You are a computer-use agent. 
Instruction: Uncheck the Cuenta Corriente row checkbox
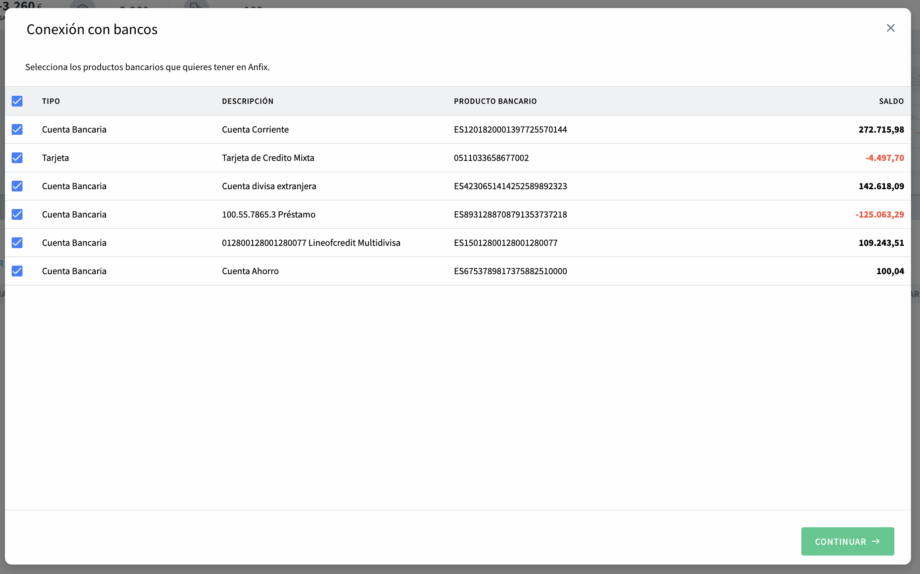pyautogui.click(x=17, y=130)
